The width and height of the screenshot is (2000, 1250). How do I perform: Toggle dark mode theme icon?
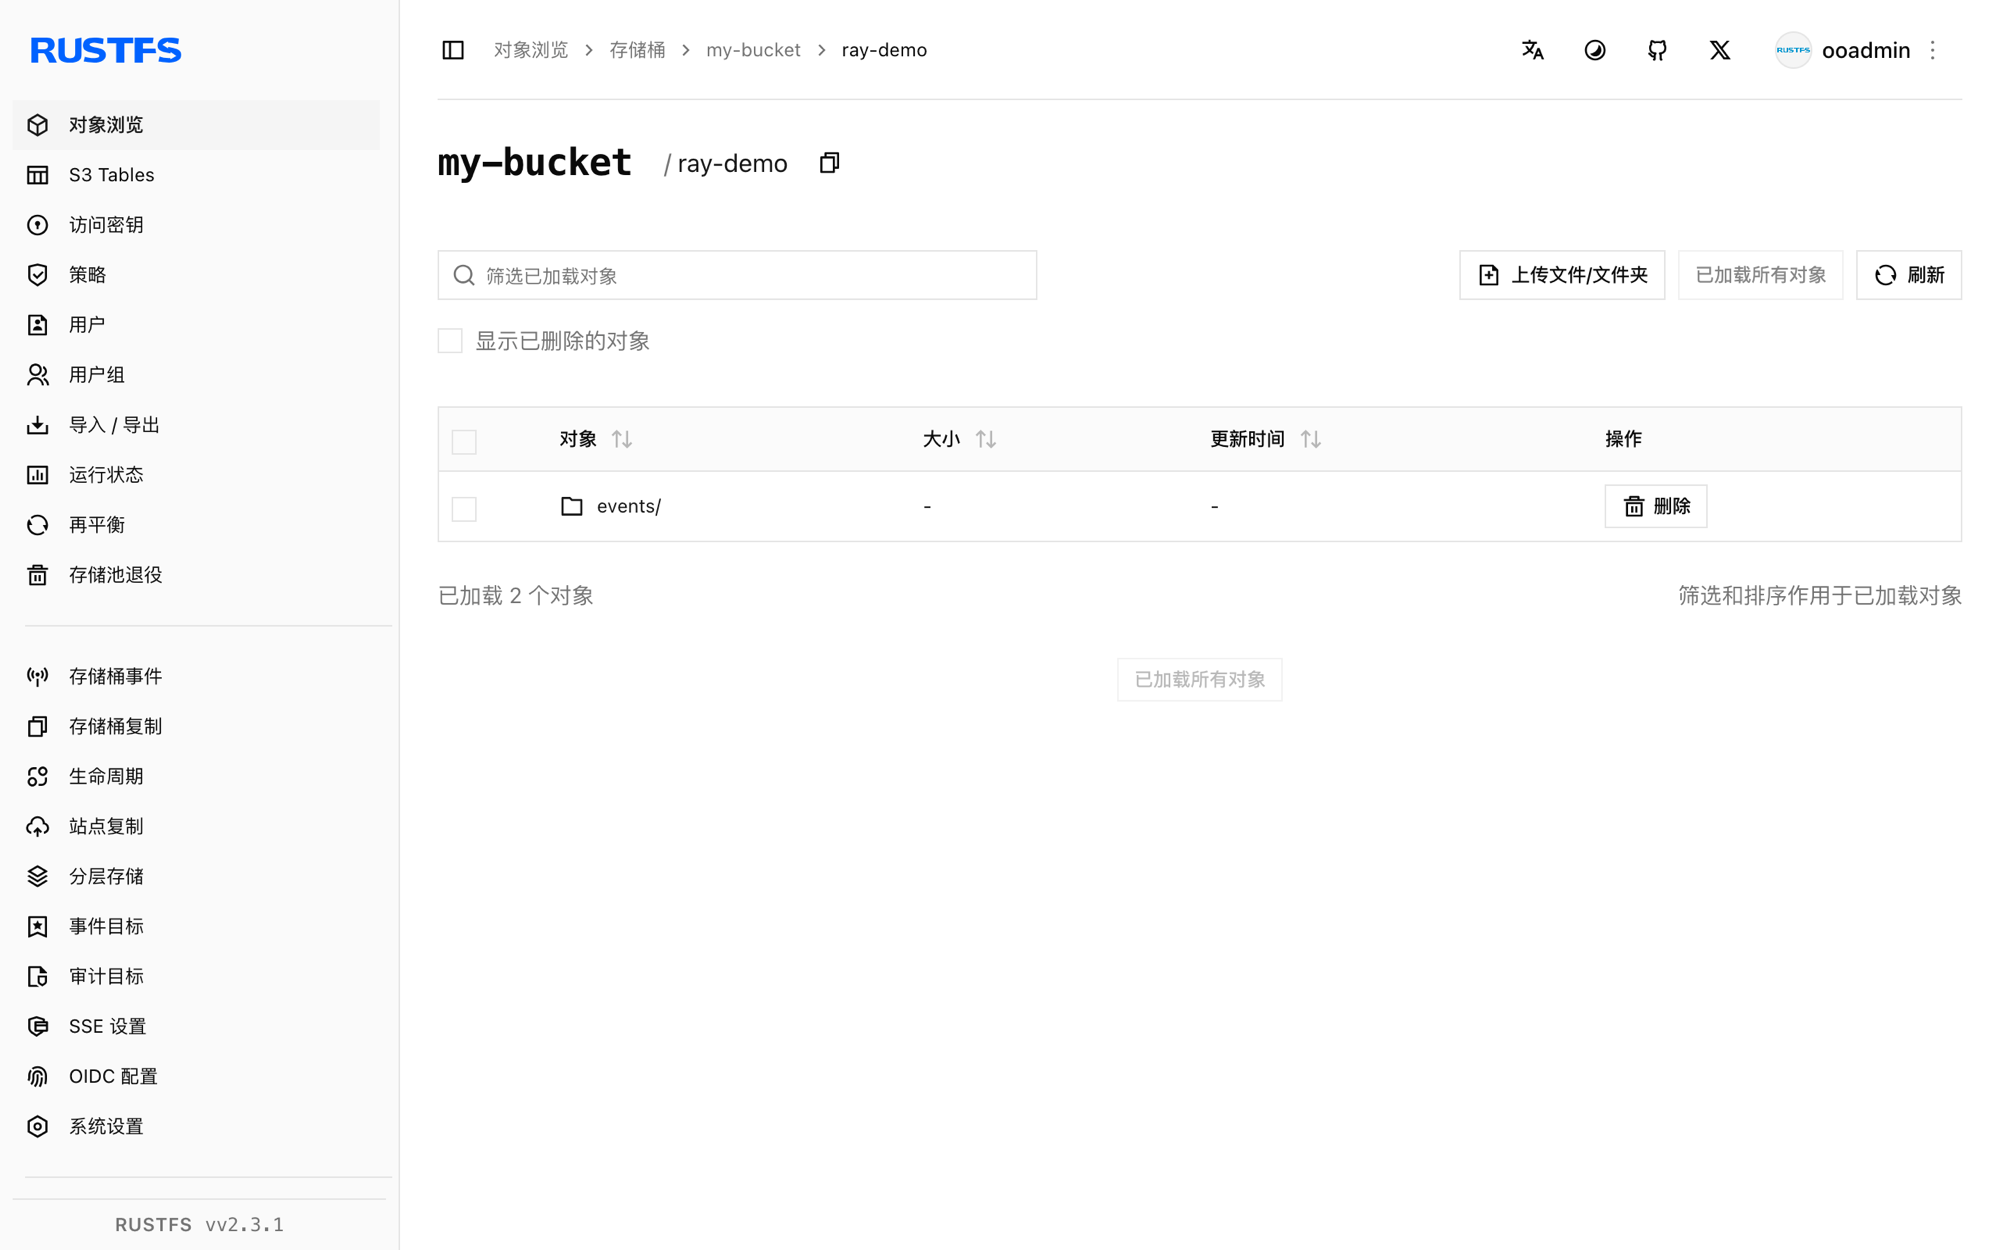tap(1595, 50)
